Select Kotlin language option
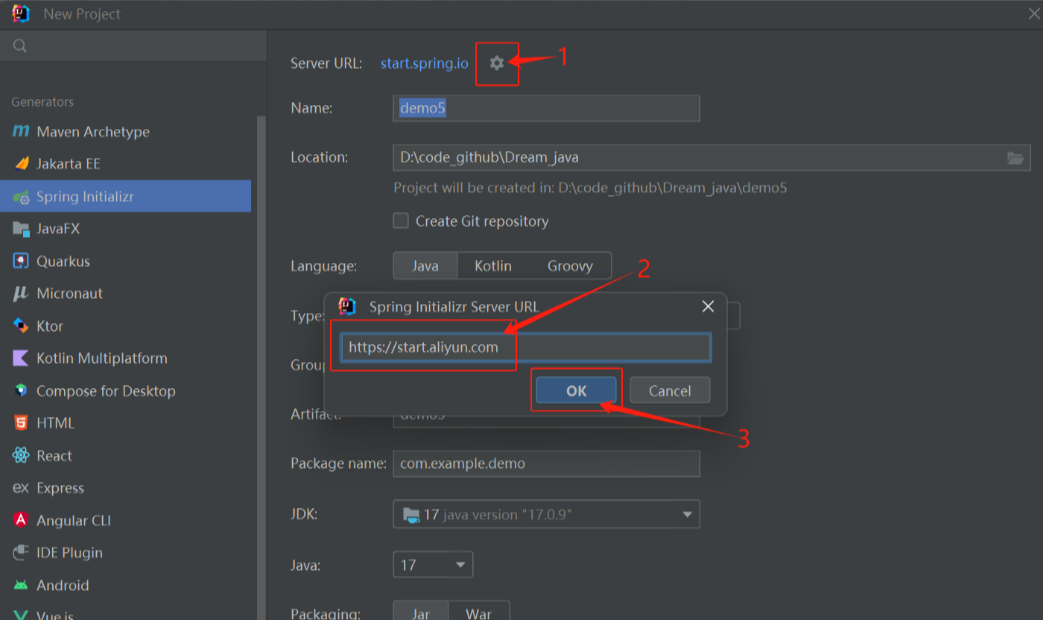This screenshot has width=1043, height=620. pyautogui.click(x=493, y=265)
